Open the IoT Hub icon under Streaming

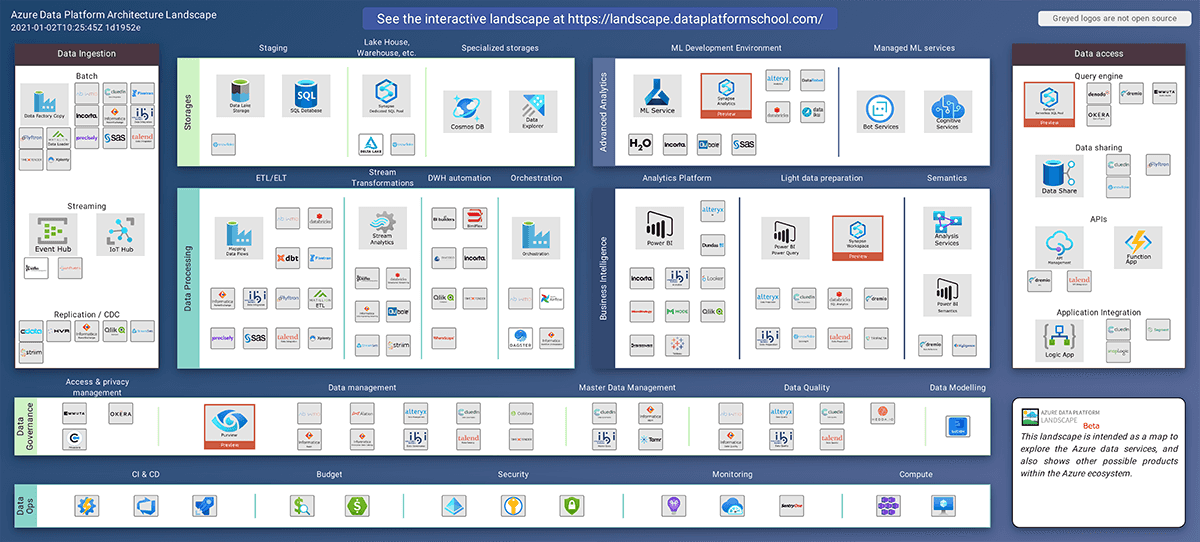[x=120, y=235]
